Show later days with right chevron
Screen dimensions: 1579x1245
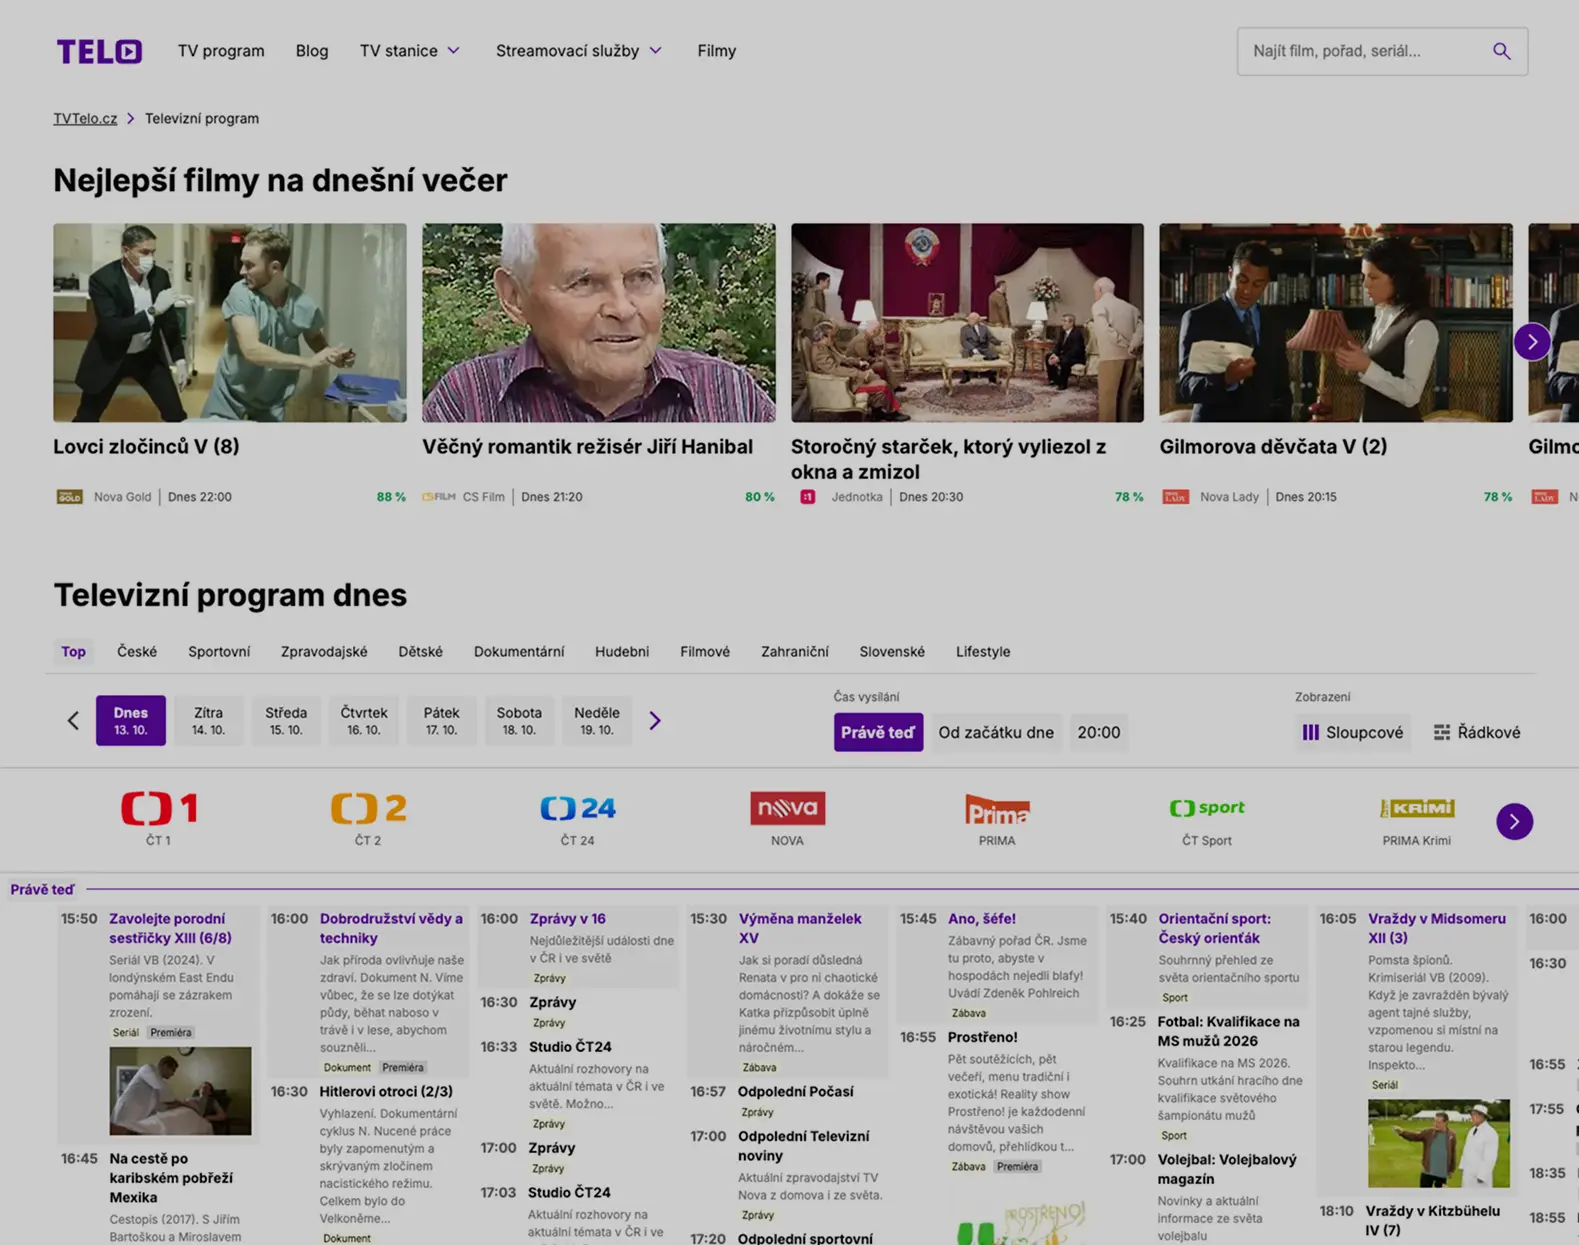pos(655,720)
